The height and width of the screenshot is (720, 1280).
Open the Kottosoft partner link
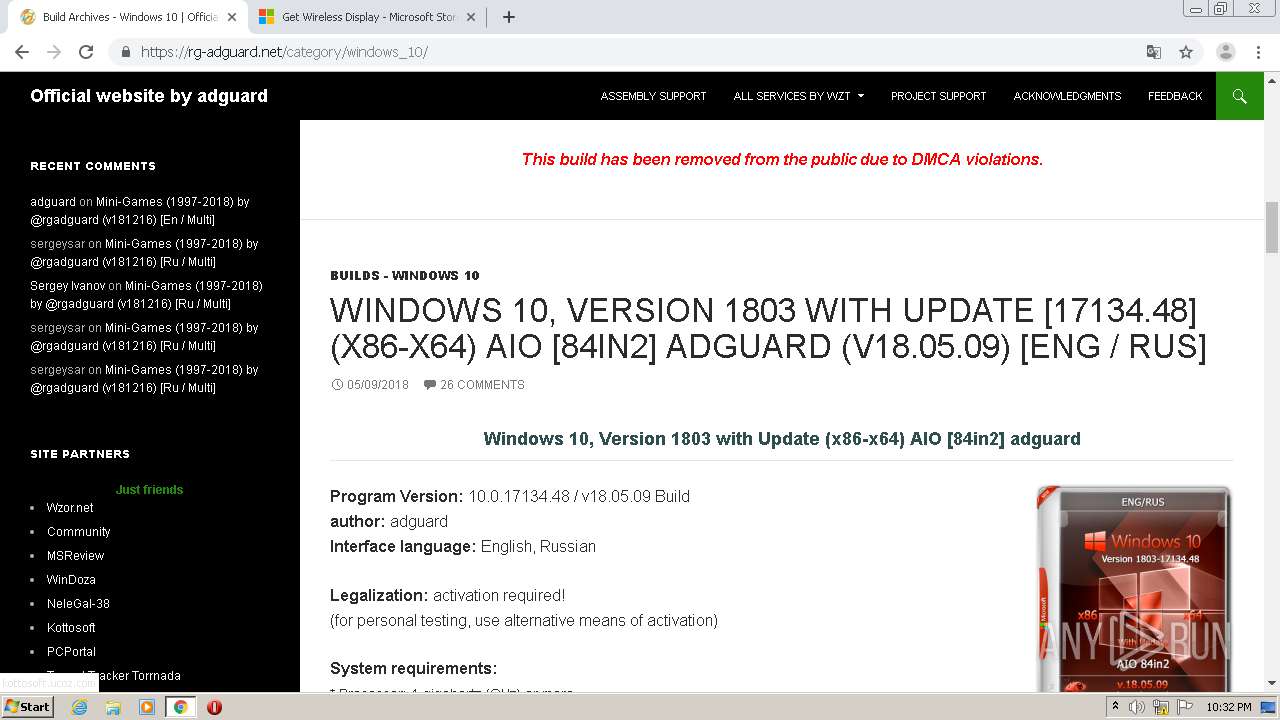click(71, 628)
